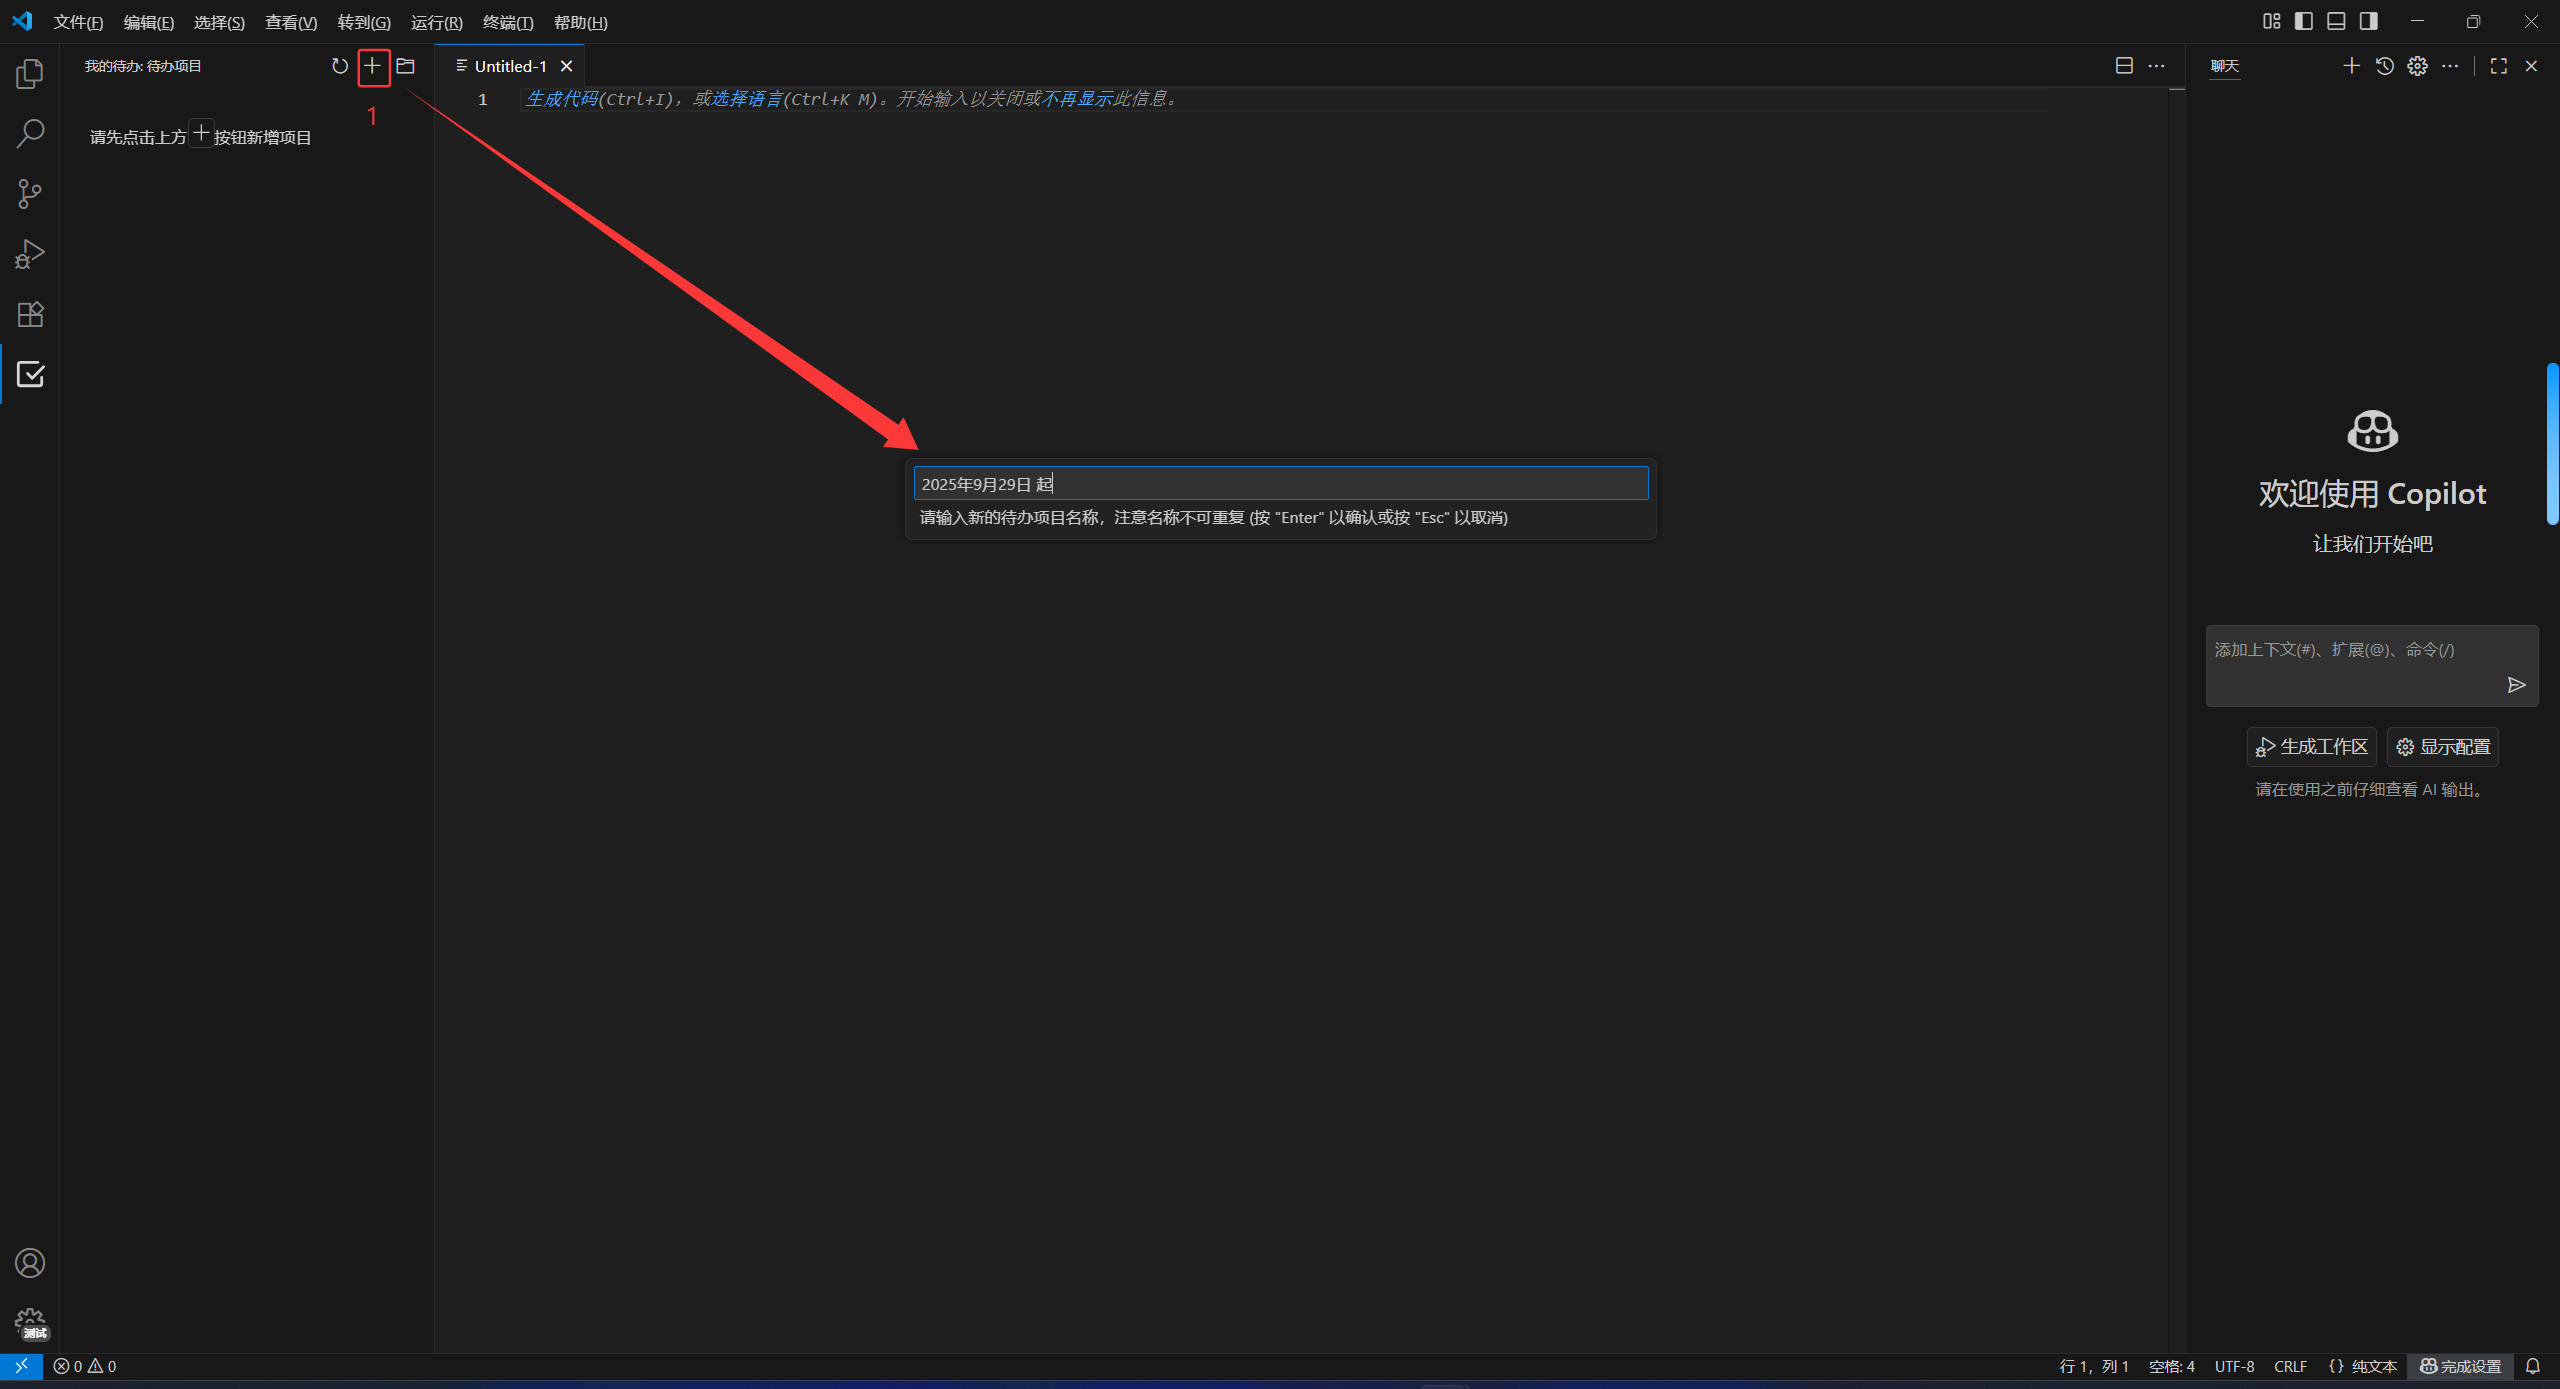Open the folder icon in todo panel
2560x1389 pixels.
[405, 66]
